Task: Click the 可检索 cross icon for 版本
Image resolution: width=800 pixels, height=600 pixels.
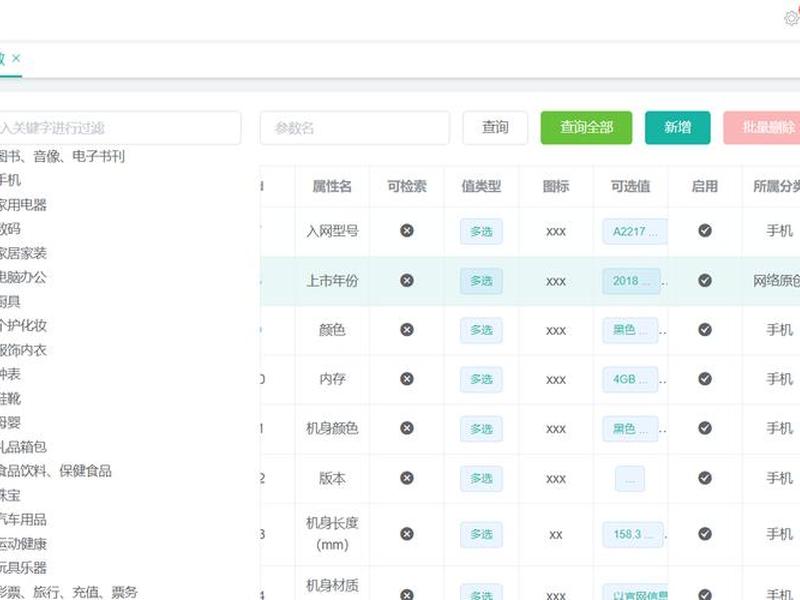Action: [407, 478]
